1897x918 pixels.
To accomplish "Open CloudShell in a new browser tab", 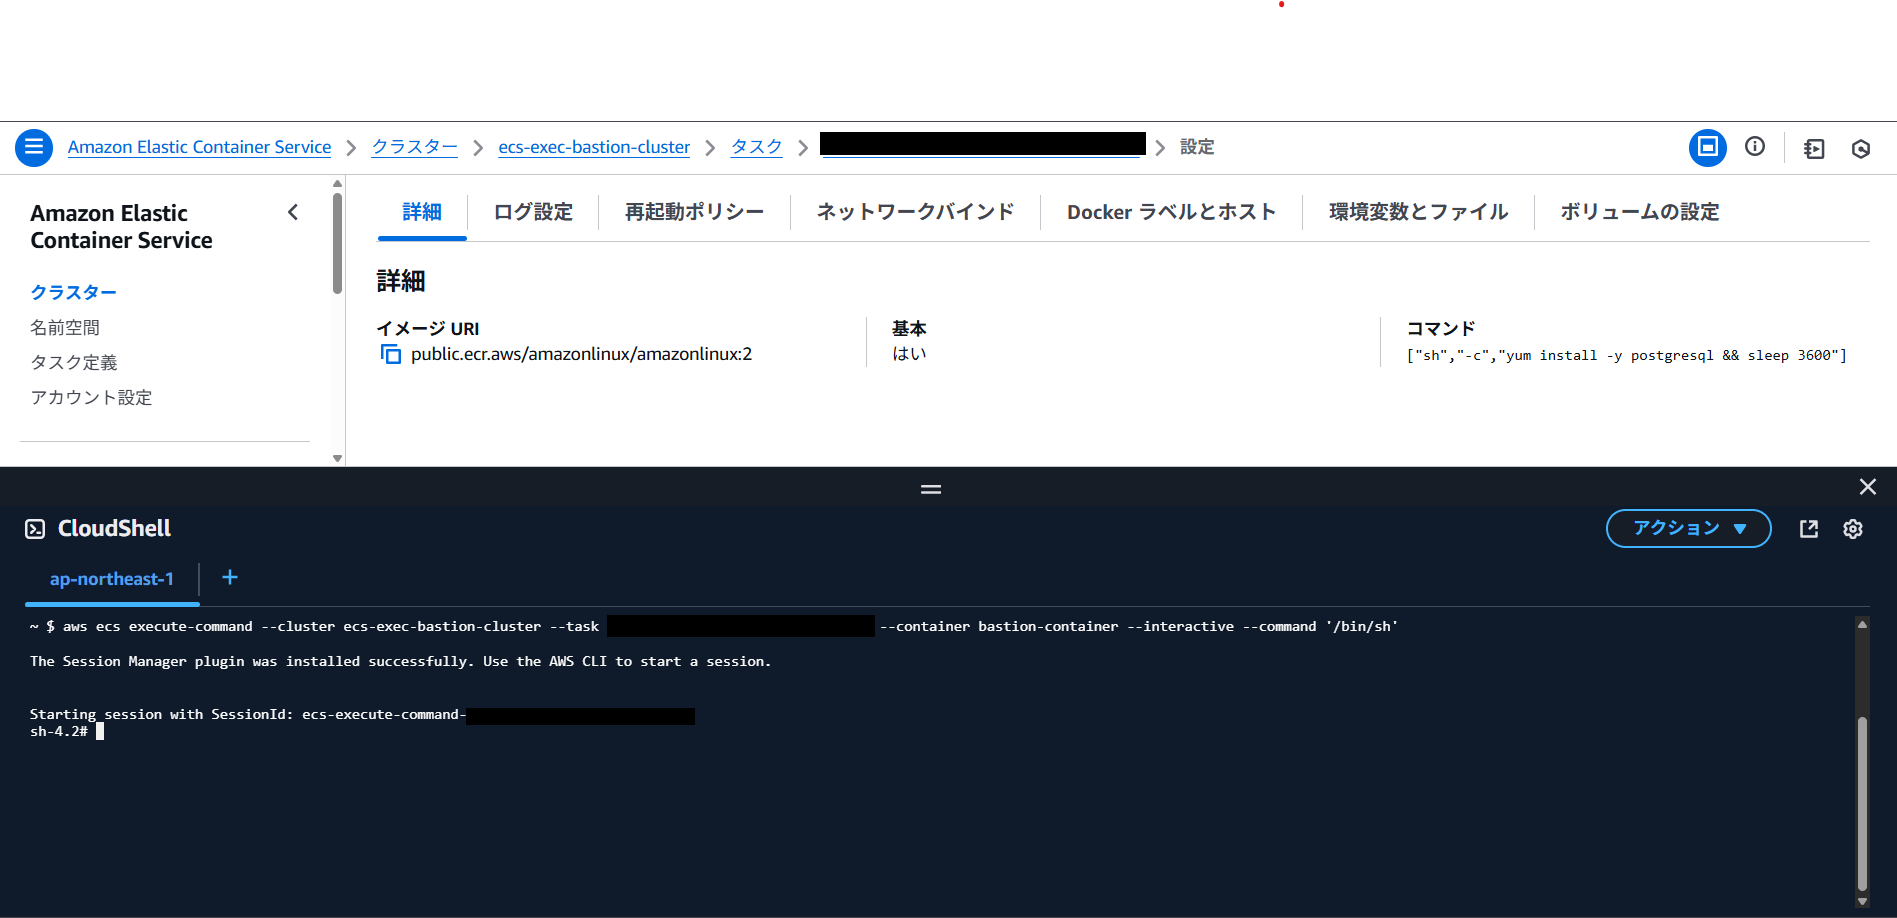I will pos(1809,529).
